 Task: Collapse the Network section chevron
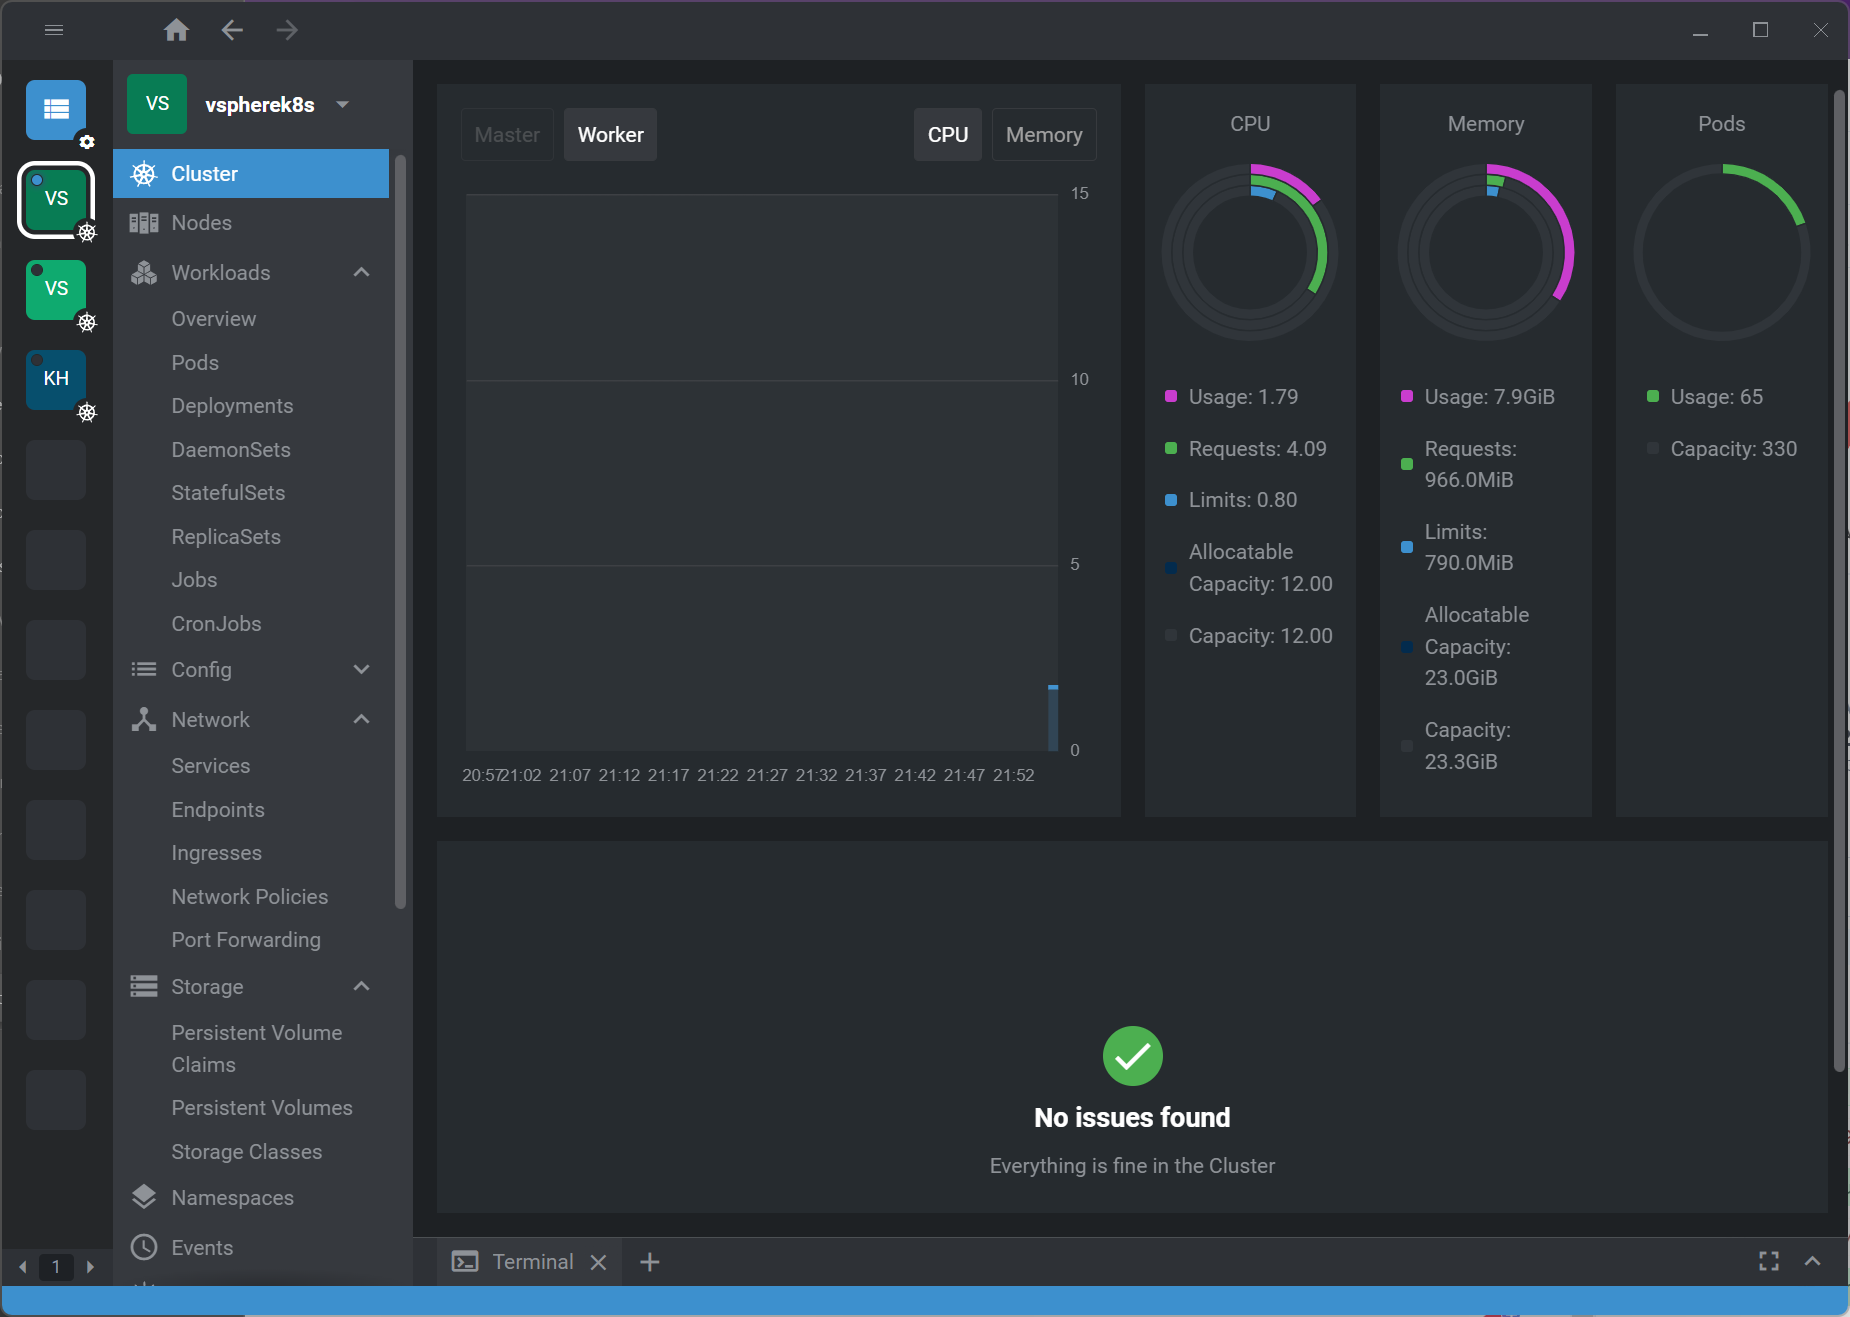[x=362, y=719]
